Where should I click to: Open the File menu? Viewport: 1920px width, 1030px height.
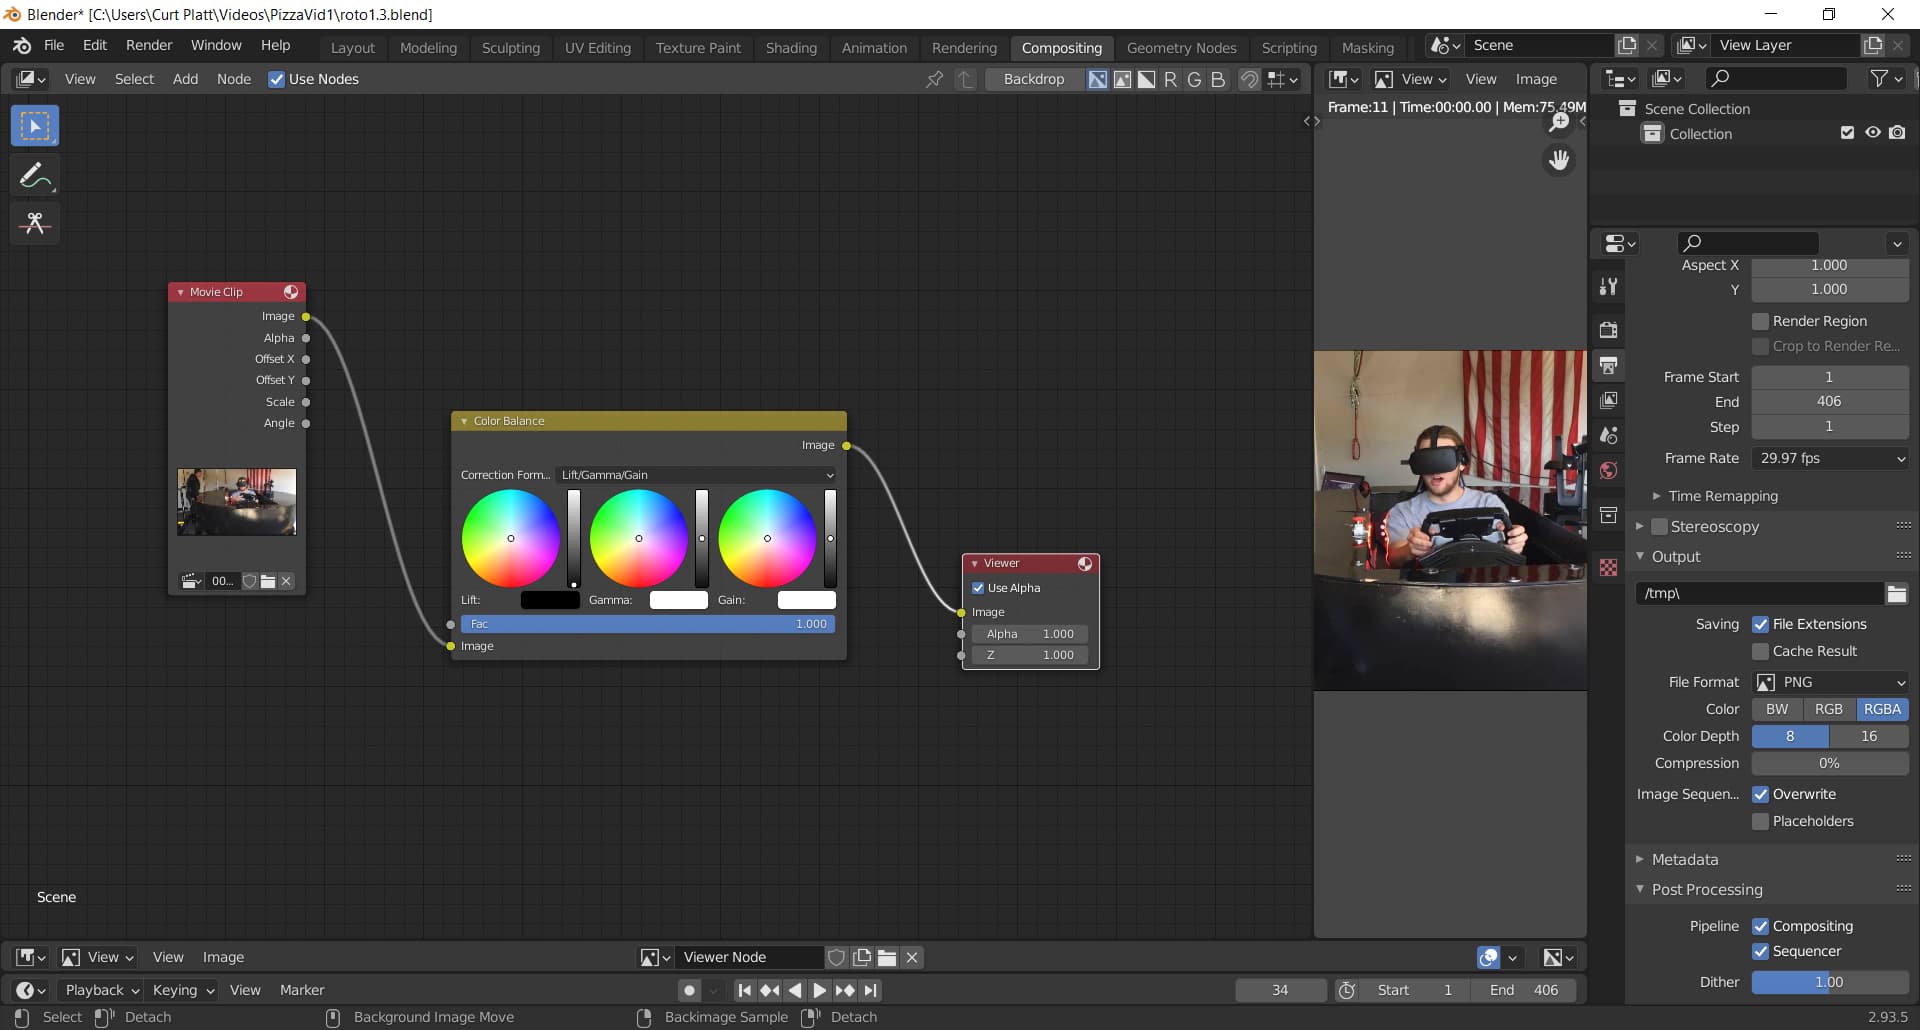(54, 45)
